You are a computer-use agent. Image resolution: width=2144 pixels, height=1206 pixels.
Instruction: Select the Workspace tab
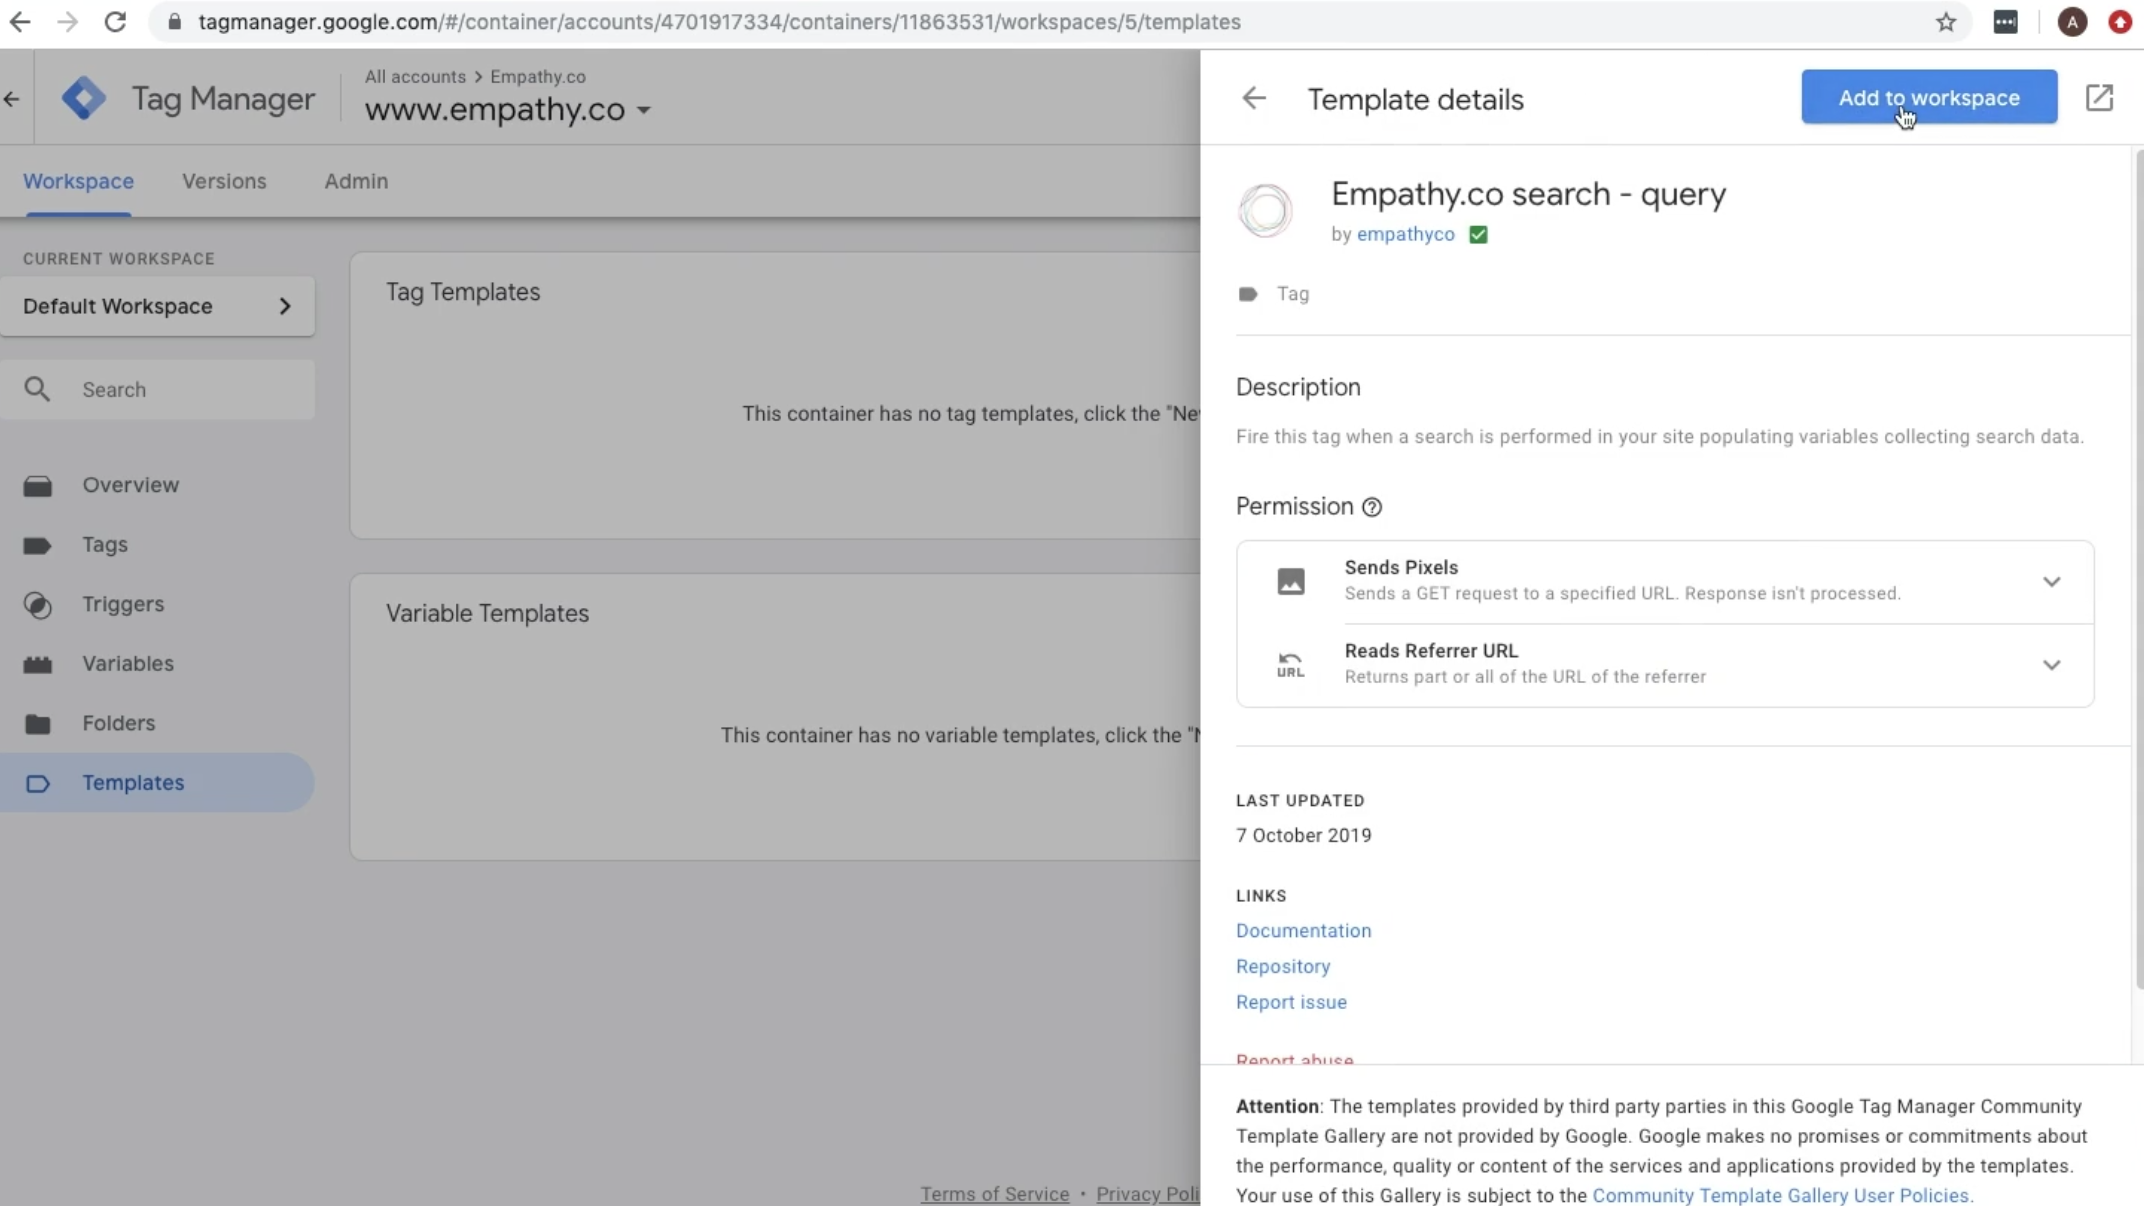pos(78,180)
